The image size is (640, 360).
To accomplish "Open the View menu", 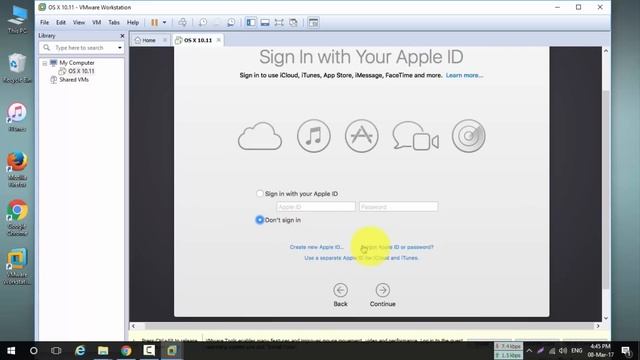I will pos(79,22).
